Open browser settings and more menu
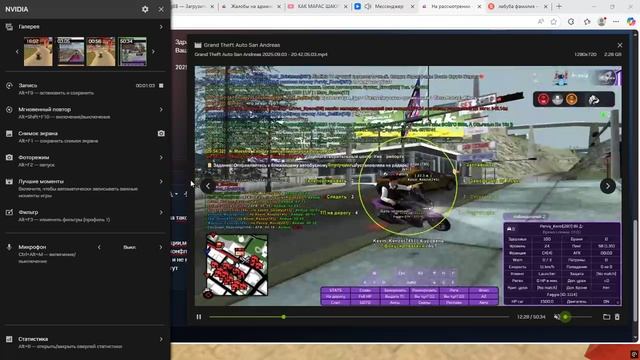 point(616,22)
